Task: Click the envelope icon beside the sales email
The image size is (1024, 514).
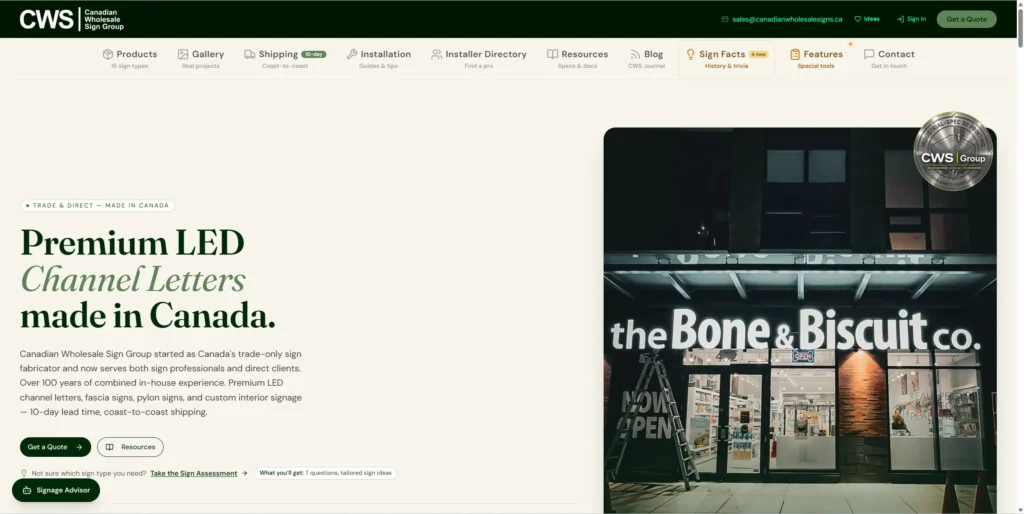Action: pos(725,19)
